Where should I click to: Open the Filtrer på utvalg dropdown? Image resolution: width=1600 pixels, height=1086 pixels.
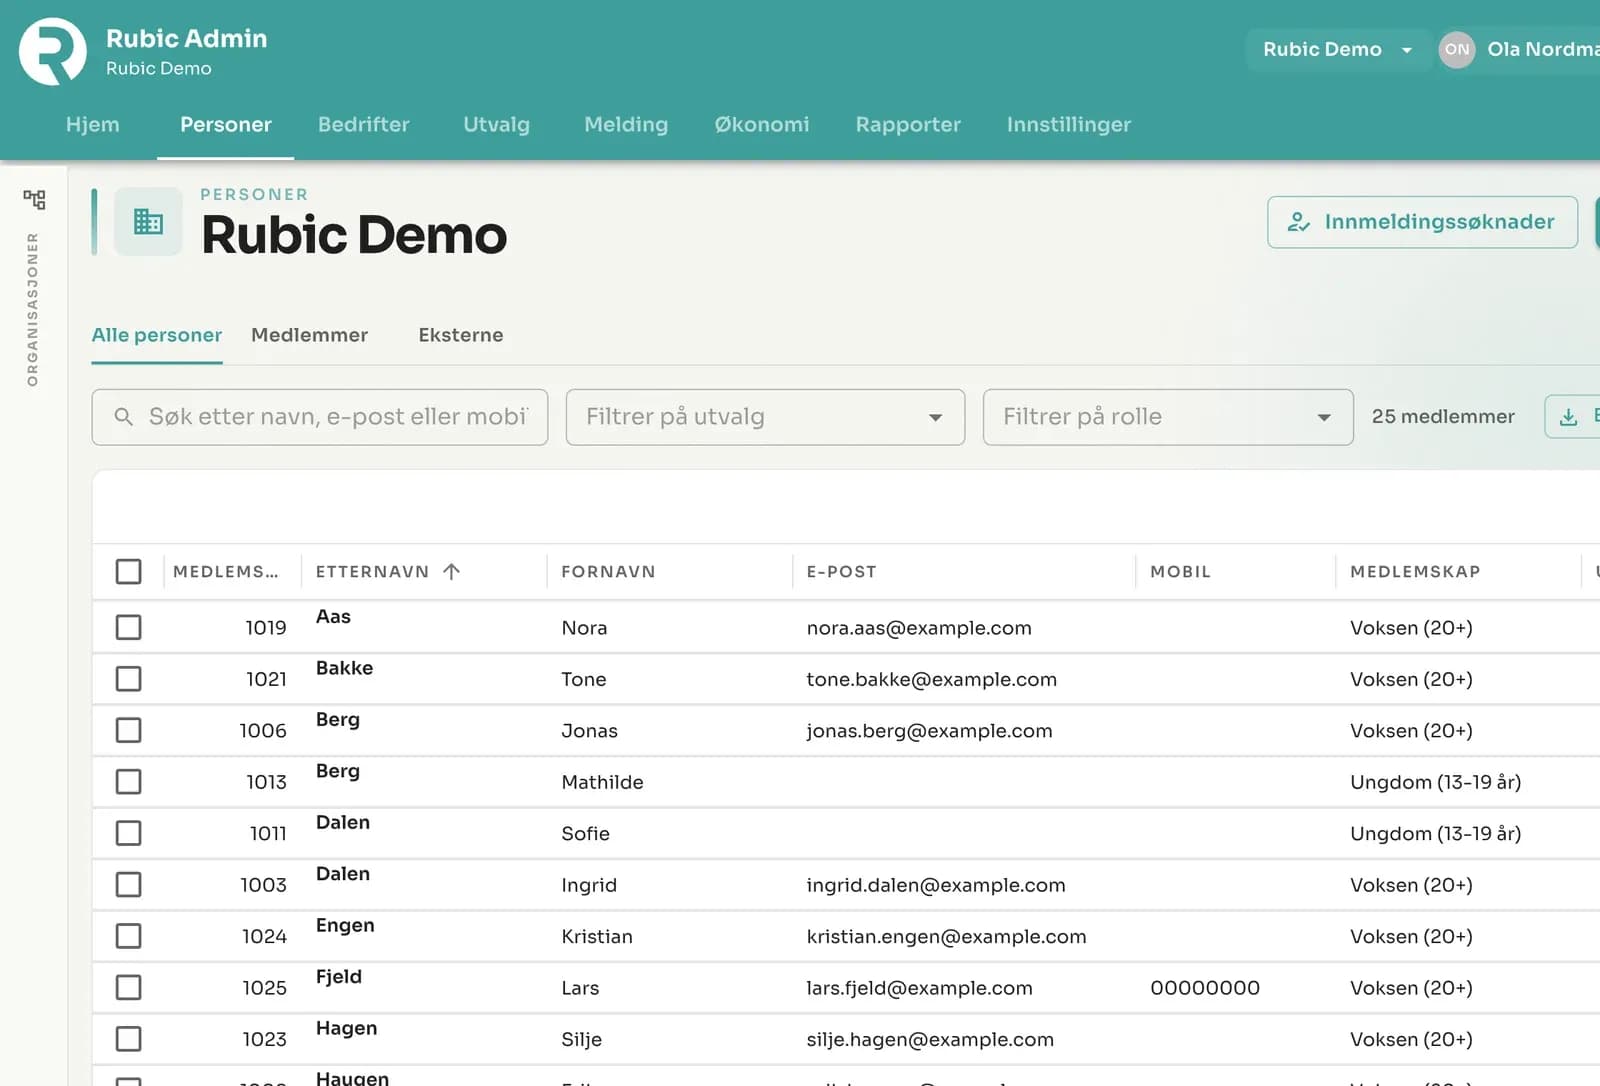click(765, 417)
